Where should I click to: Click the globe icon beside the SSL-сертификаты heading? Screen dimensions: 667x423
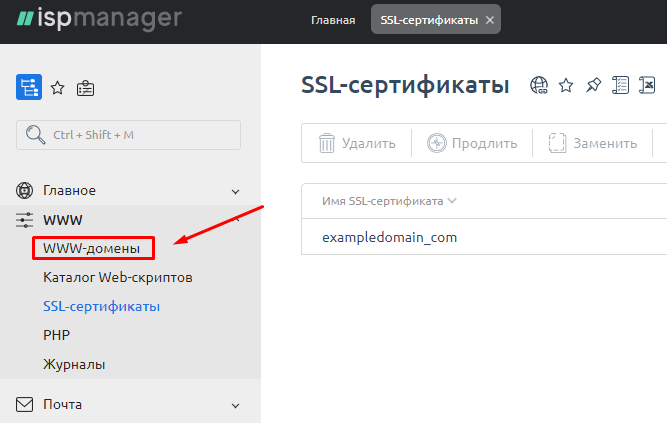click(x=540, y=86)
